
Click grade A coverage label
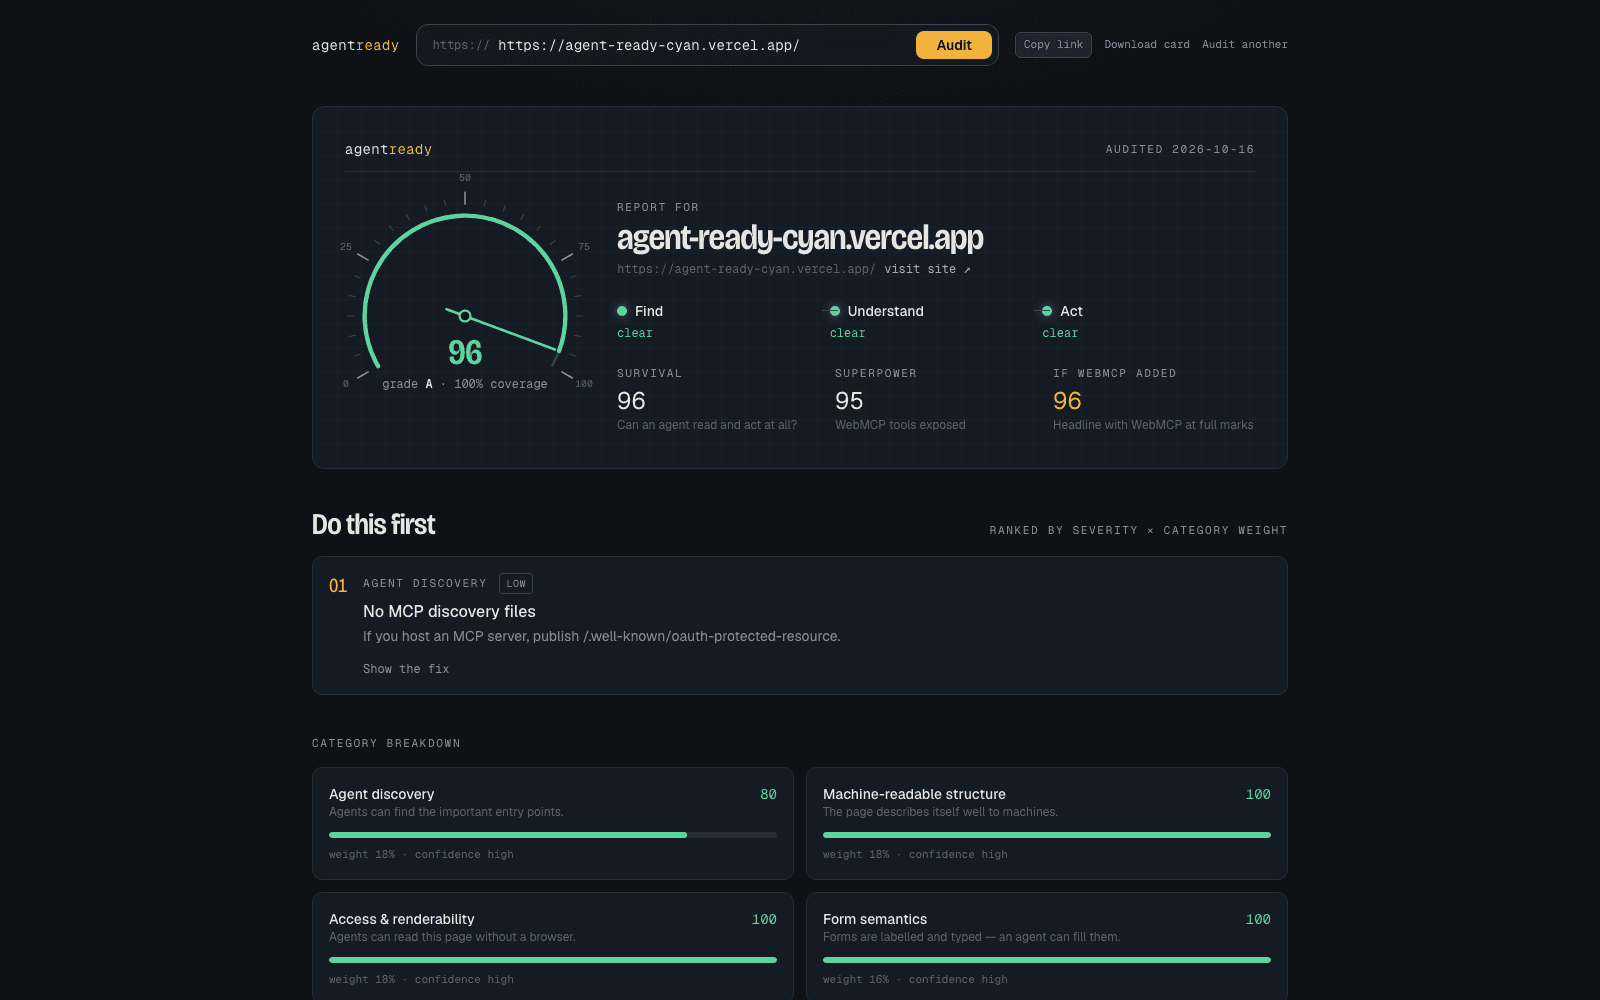click(465, 384)
